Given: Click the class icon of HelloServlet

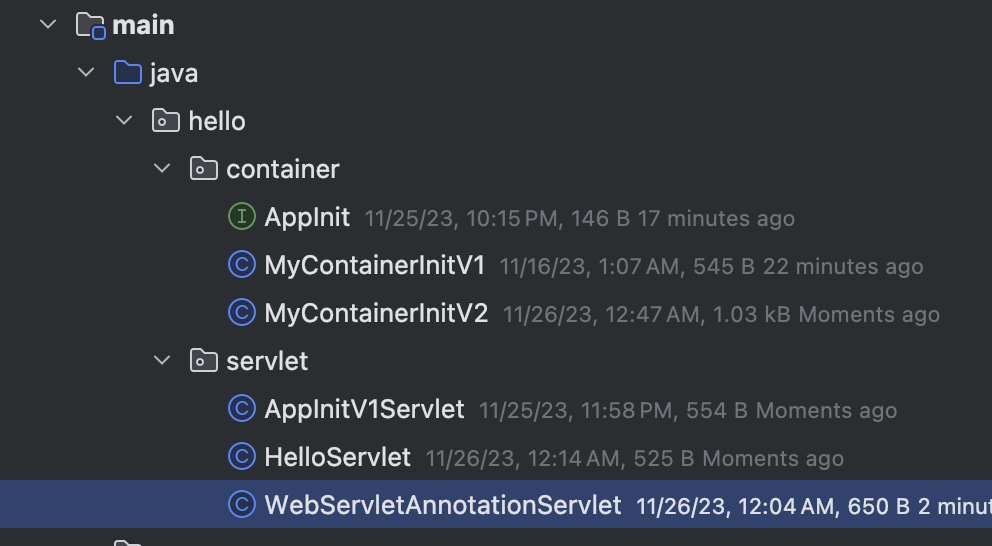Looking at the screenshot, I should point(242,457).
